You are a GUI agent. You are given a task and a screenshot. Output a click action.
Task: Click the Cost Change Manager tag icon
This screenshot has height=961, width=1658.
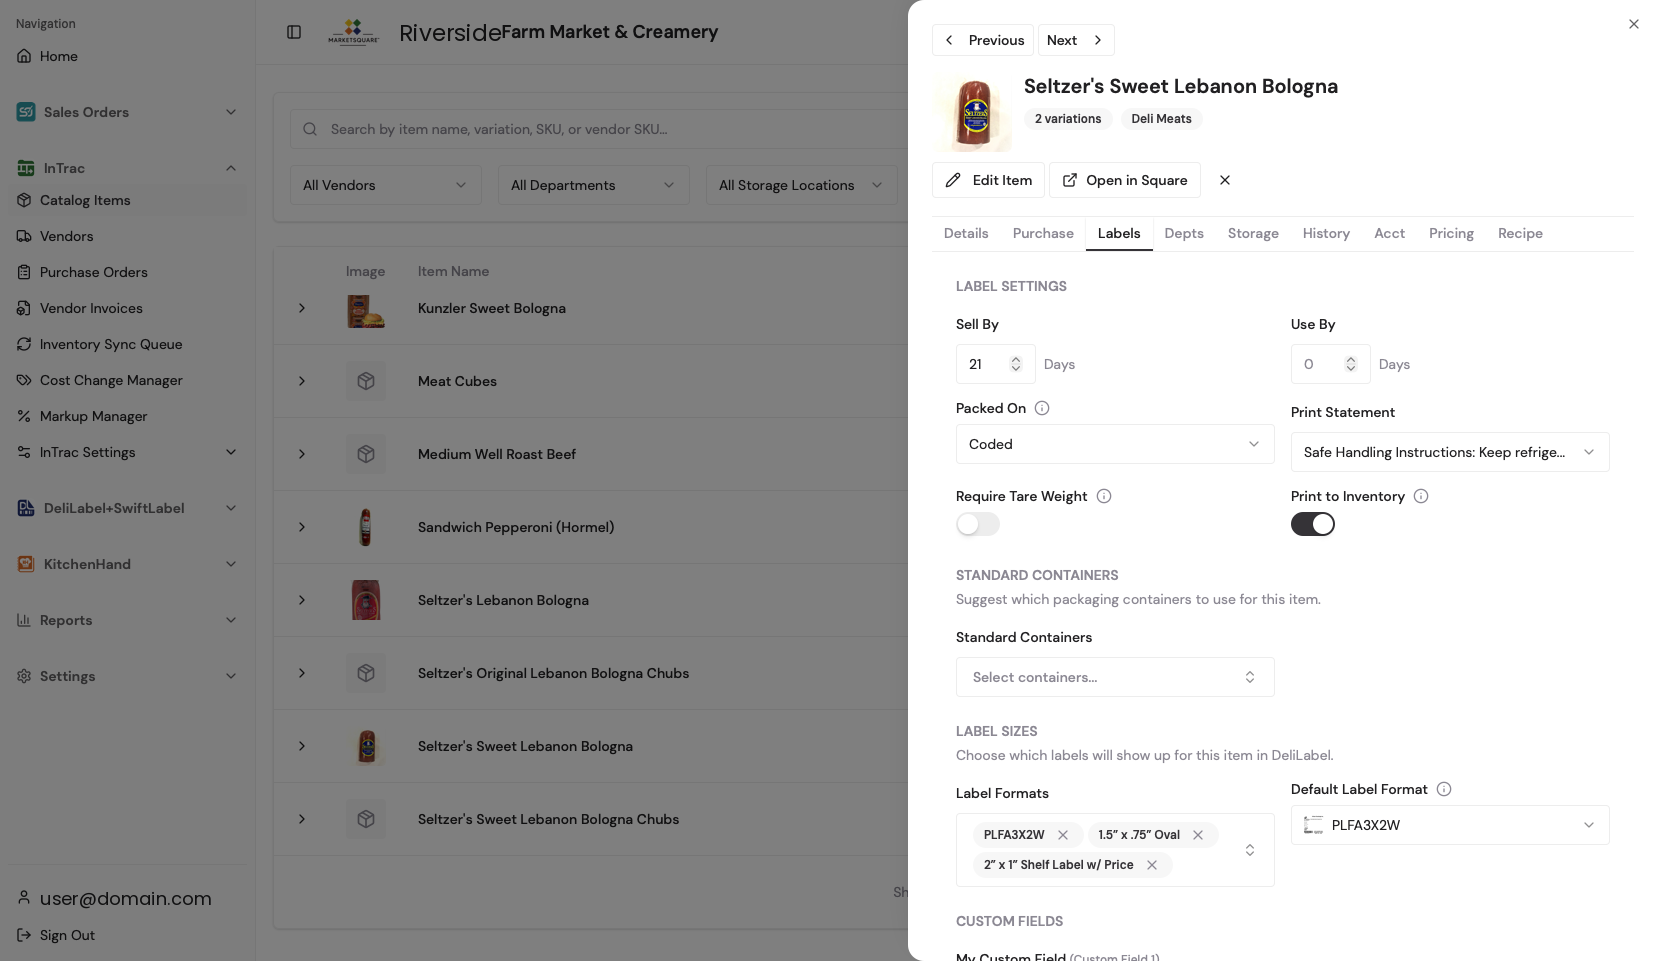(24, 380)
